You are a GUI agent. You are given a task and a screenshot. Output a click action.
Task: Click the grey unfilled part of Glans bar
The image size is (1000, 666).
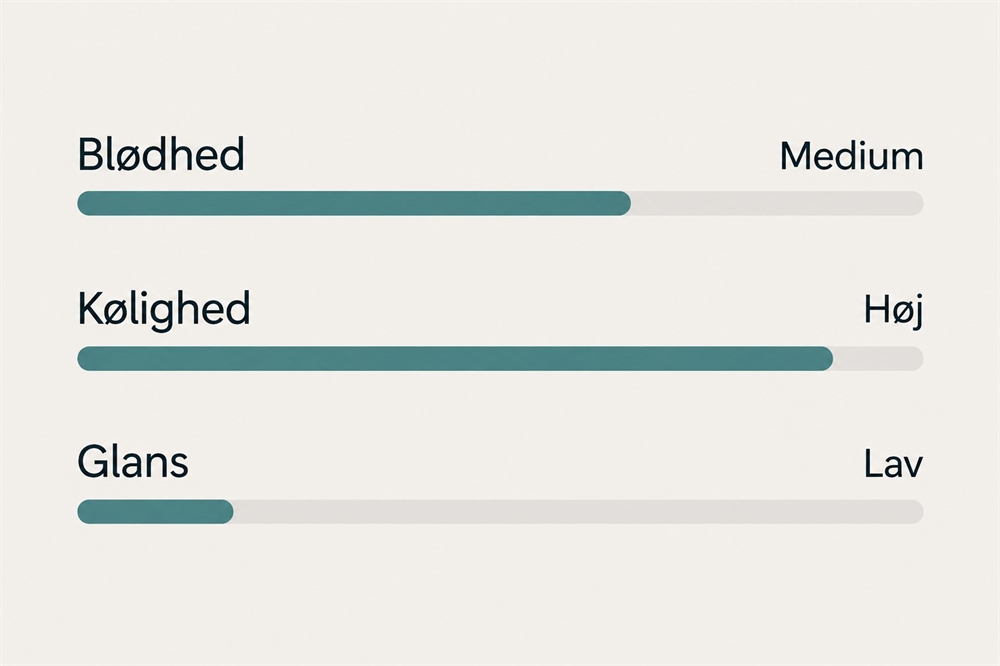578,512
